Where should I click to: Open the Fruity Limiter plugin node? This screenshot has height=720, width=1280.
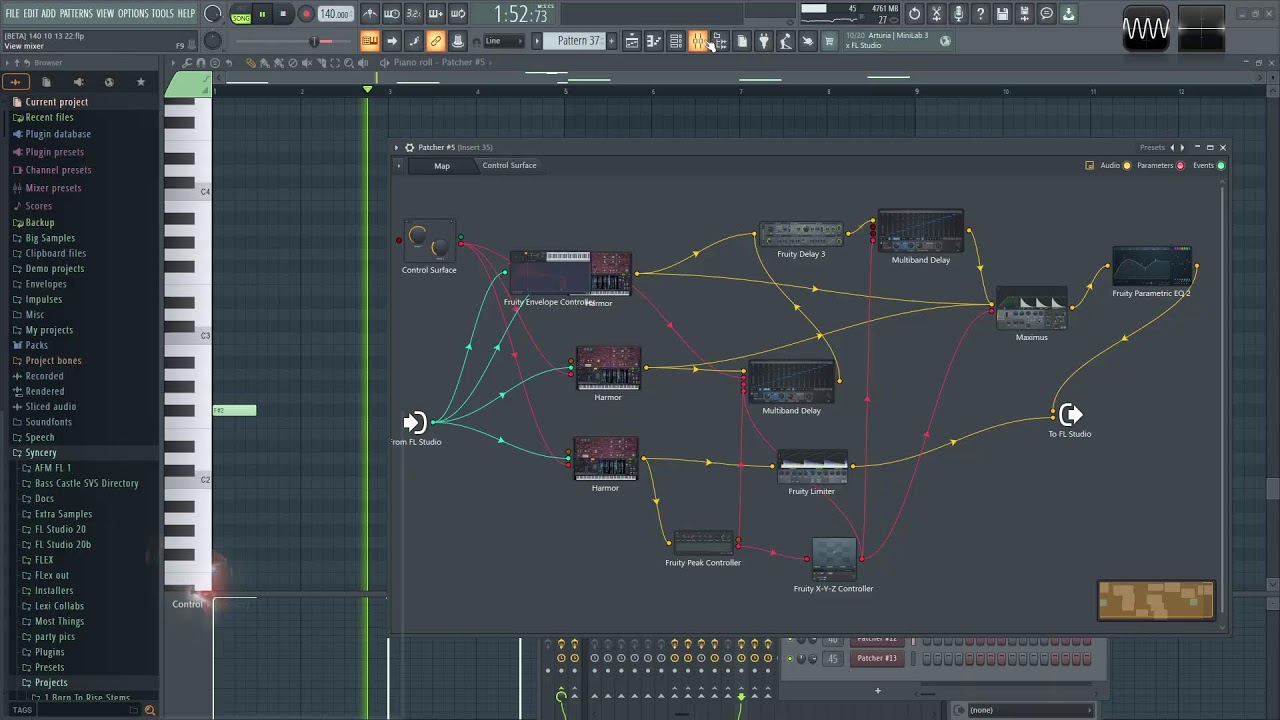(811, 467)
